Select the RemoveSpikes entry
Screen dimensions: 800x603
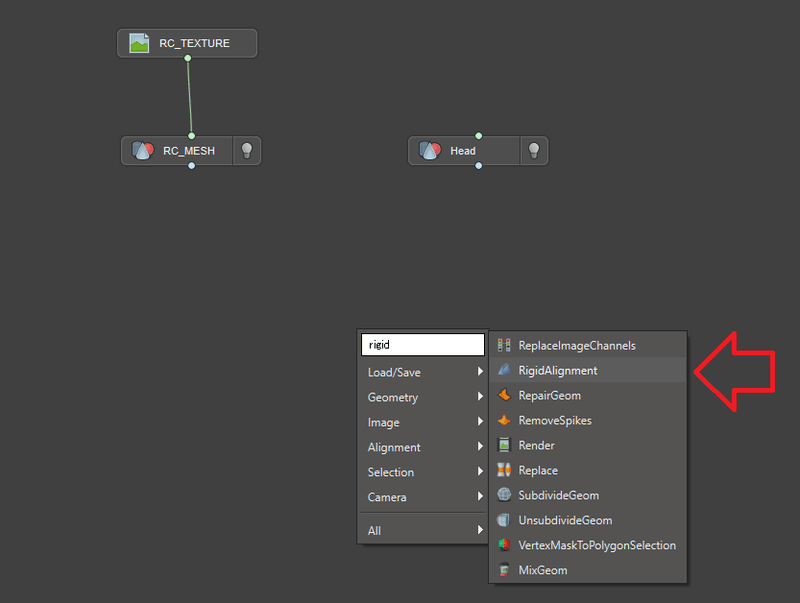tap(588, 420)
